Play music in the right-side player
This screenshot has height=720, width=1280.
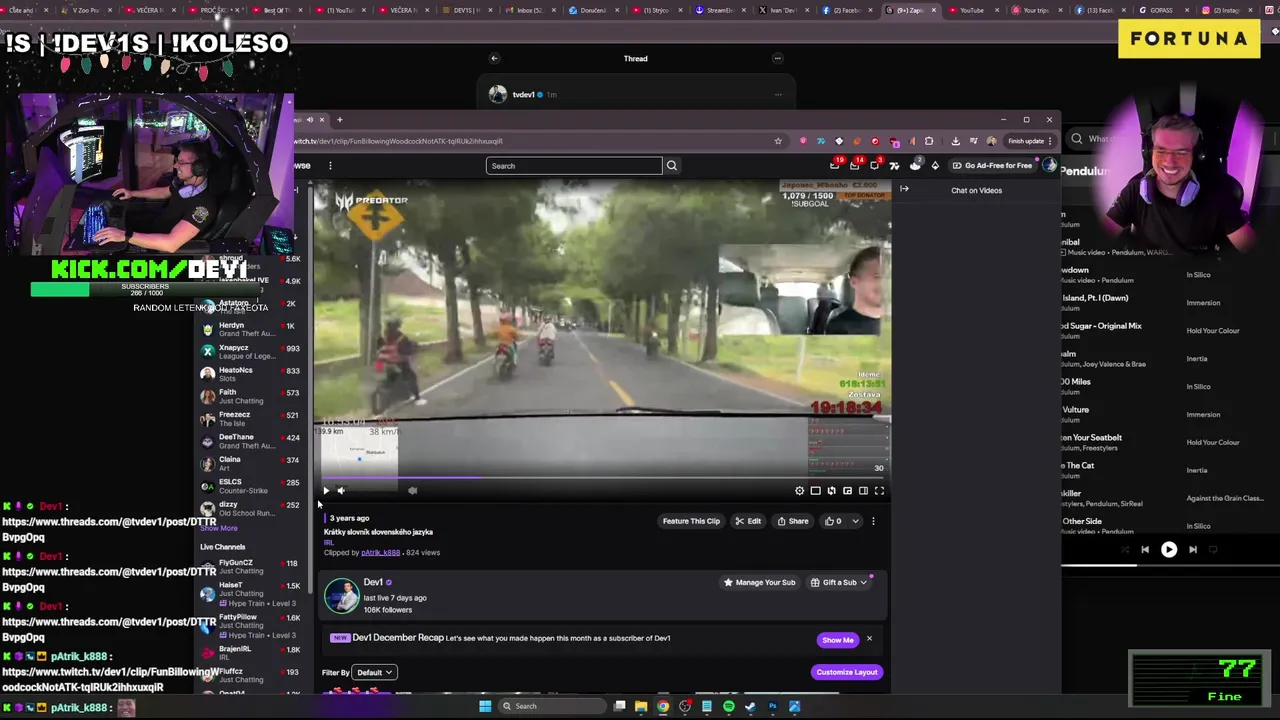coord(1169,549)
